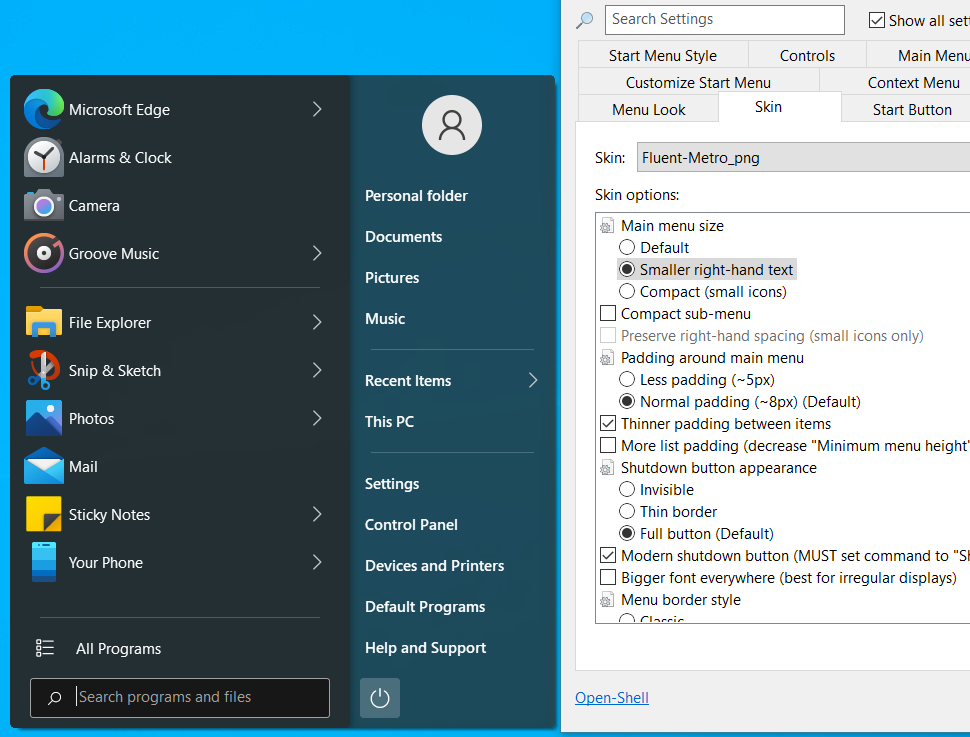Expand Your Phone submenu arrow
This screenshot has width=970, height=737.
[317, 562]
